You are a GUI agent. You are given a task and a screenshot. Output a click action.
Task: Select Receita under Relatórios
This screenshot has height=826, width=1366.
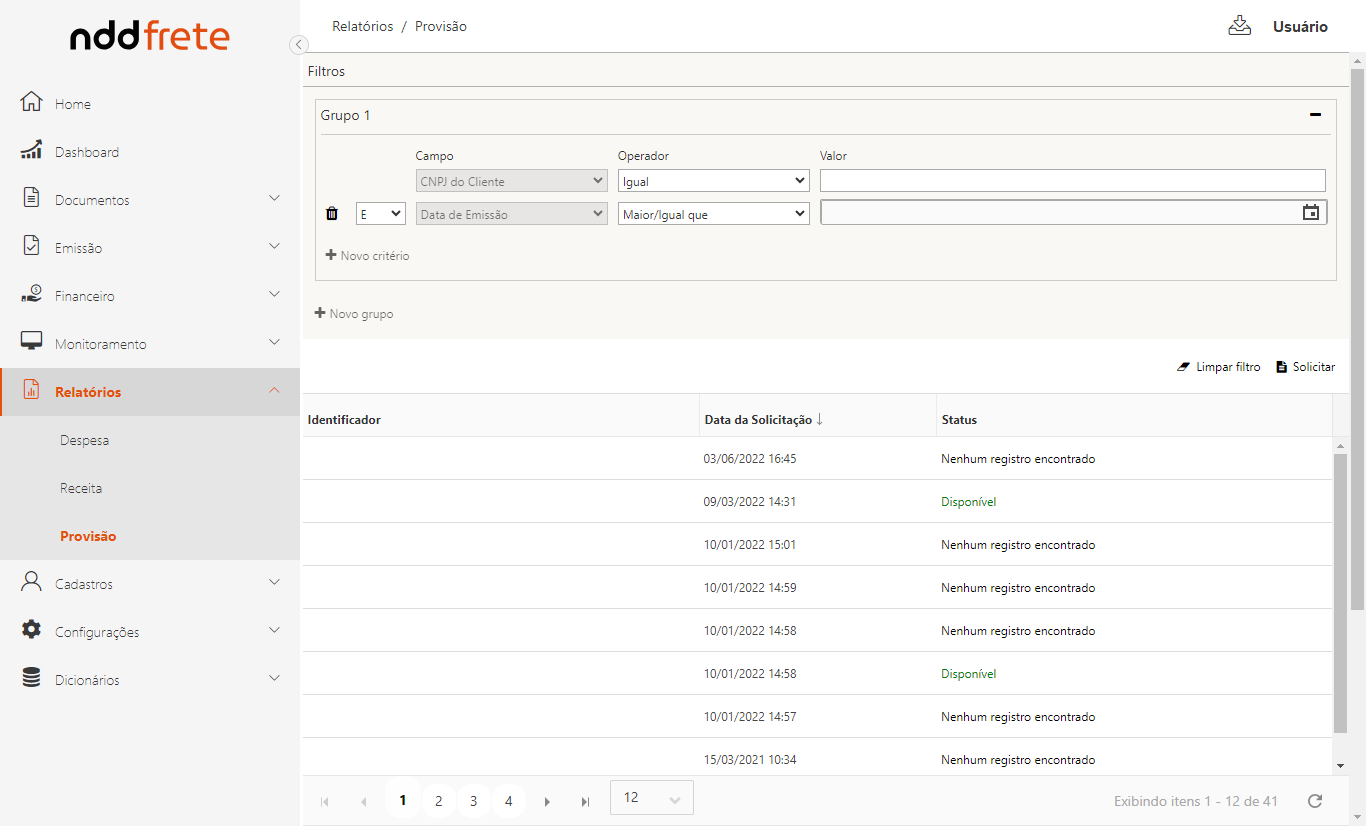coord(81,488)
